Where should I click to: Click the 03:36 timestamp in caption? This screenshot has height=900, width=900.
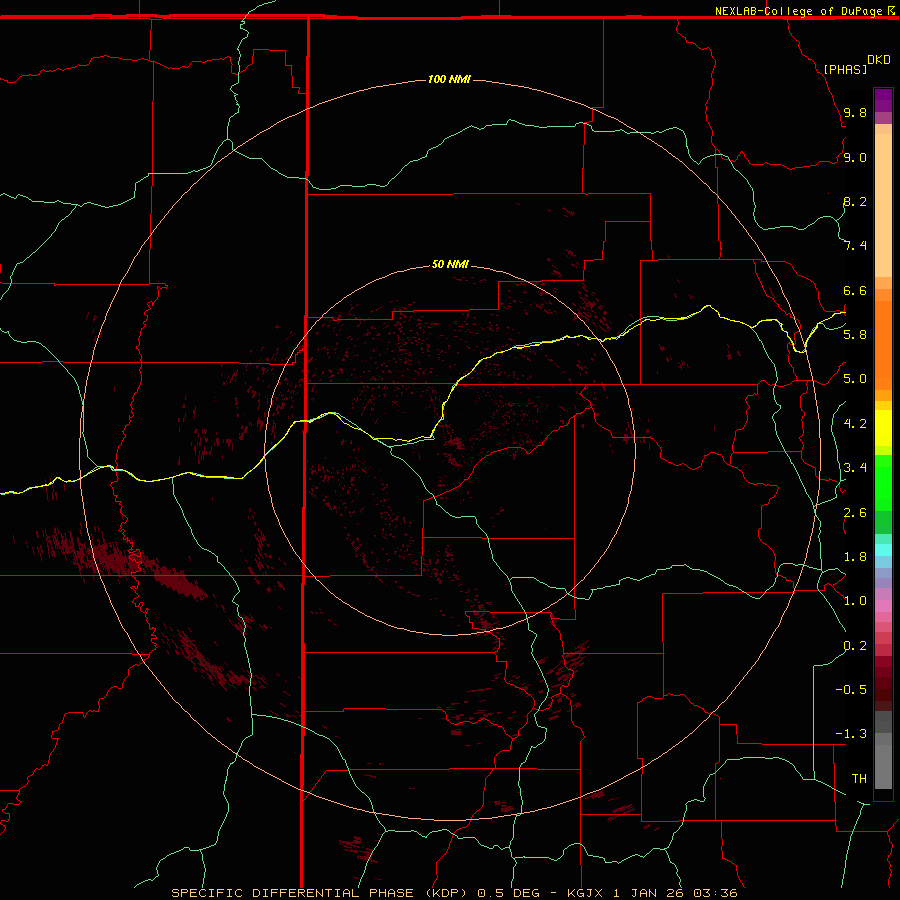point(715,893)
